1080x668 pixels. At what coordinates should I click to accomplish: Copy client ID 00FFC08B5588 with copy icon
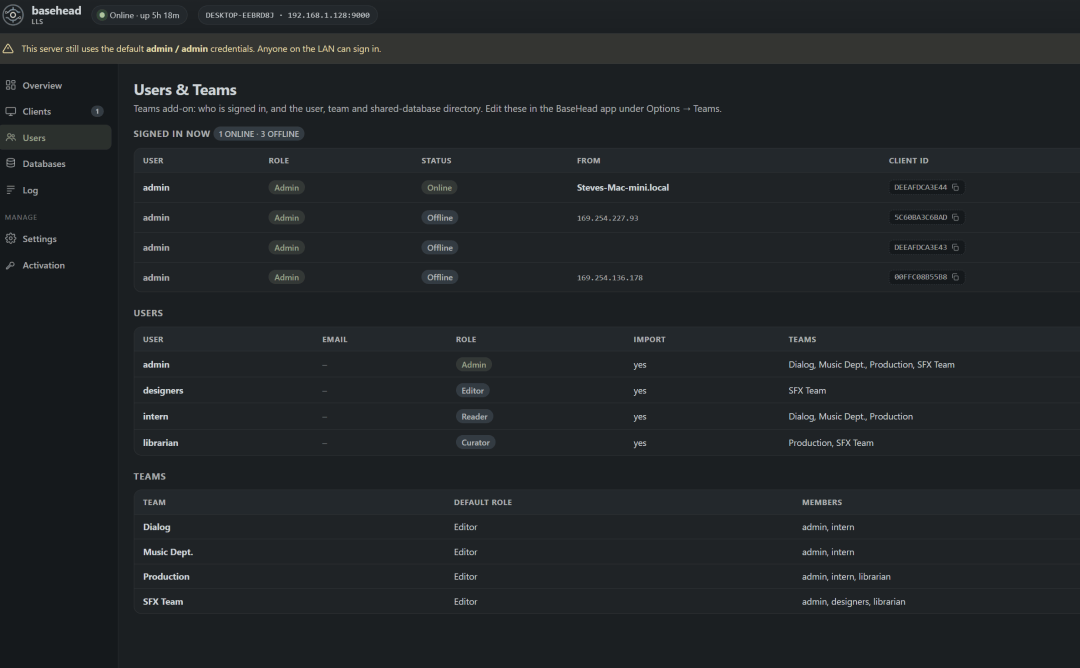click(955, 277)
